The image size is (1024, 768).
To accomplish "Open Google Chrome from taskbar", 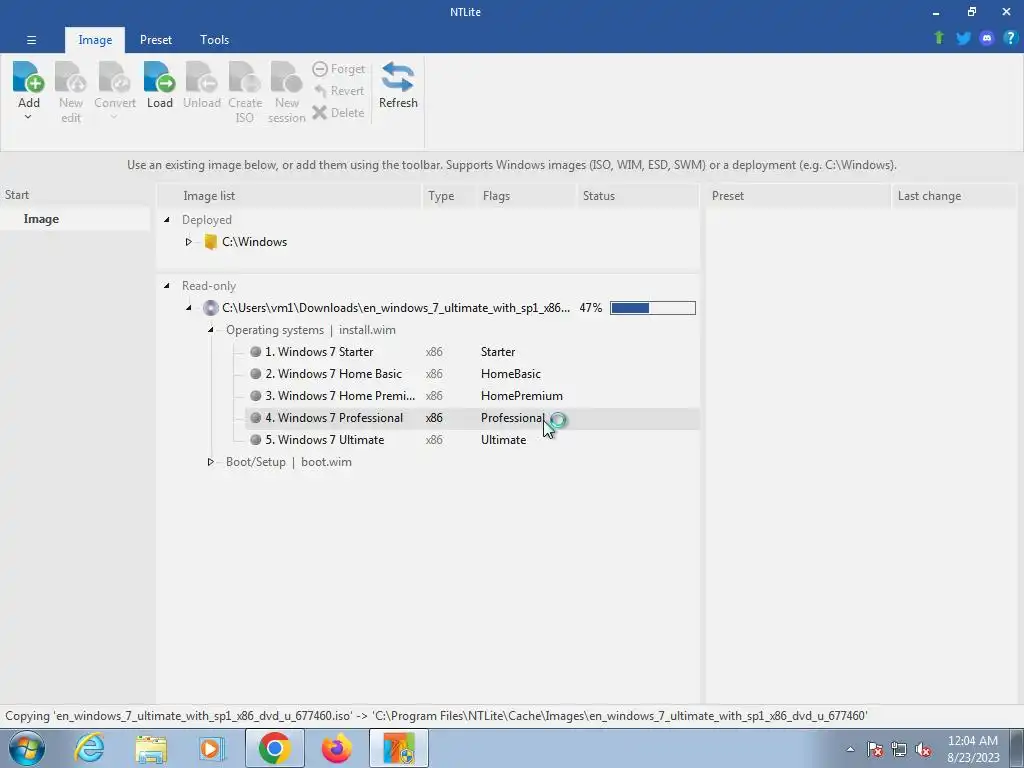I will (x=274, y=748).
